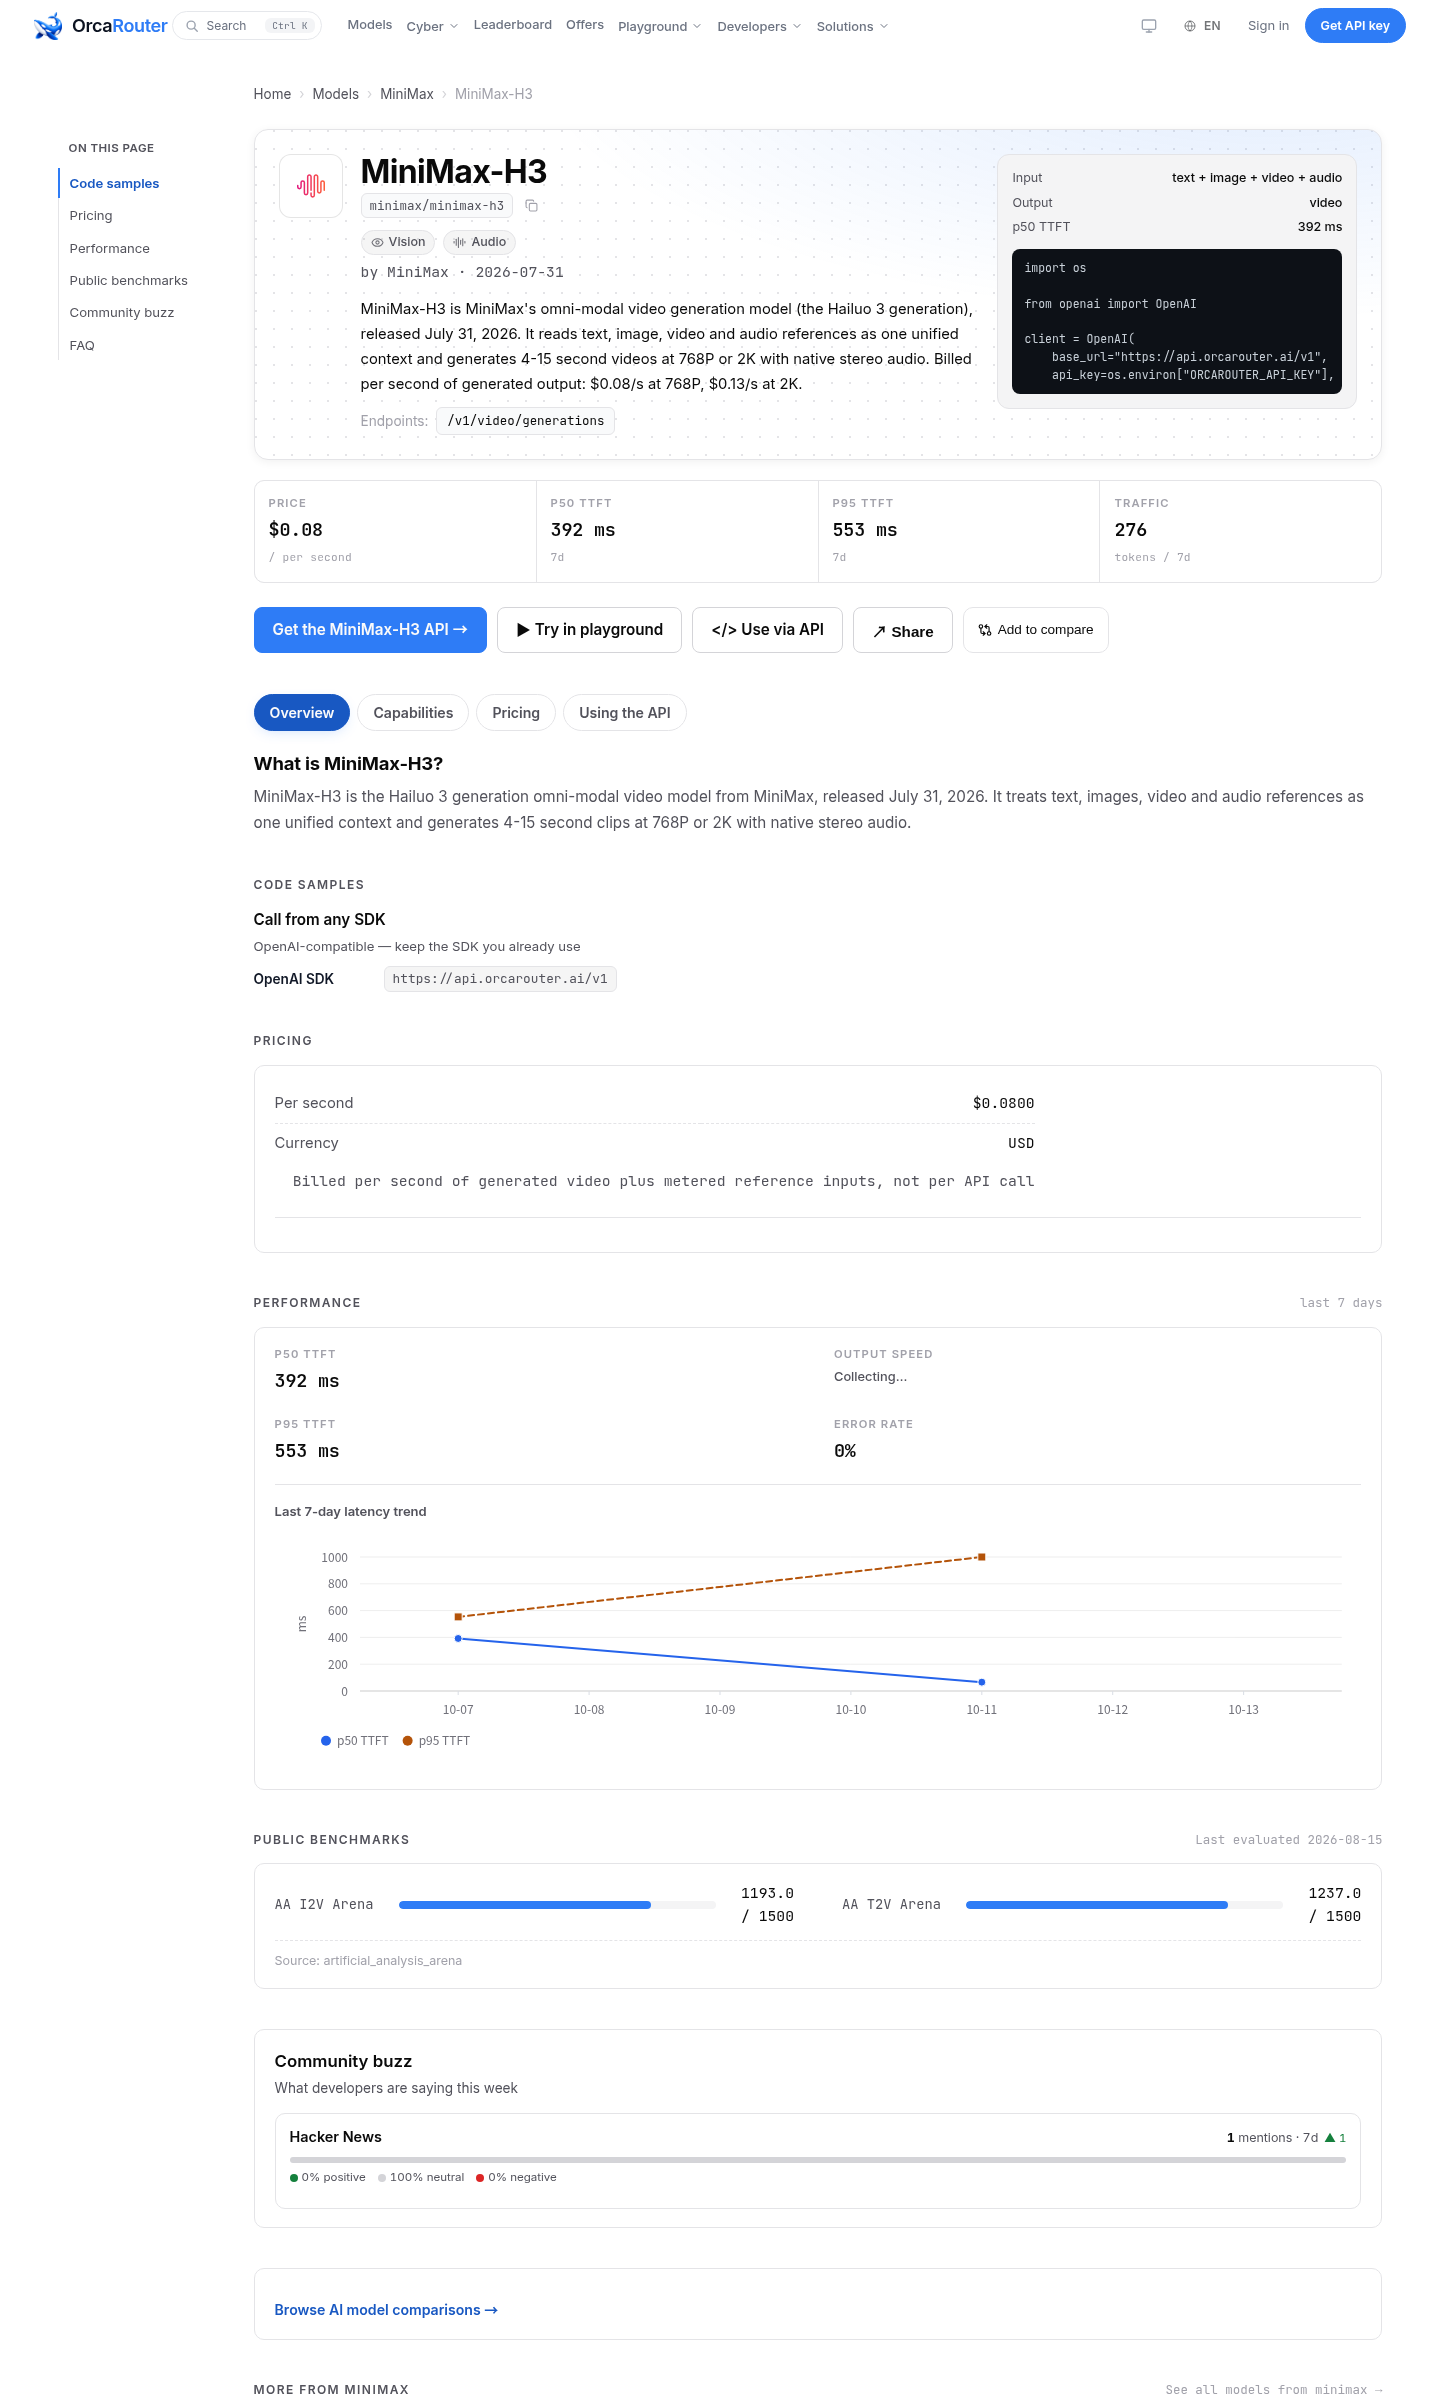Open Try in playground
The height and width of the screenshot is (2400, 1440).
pyautogui.click(x=590, y=630)
